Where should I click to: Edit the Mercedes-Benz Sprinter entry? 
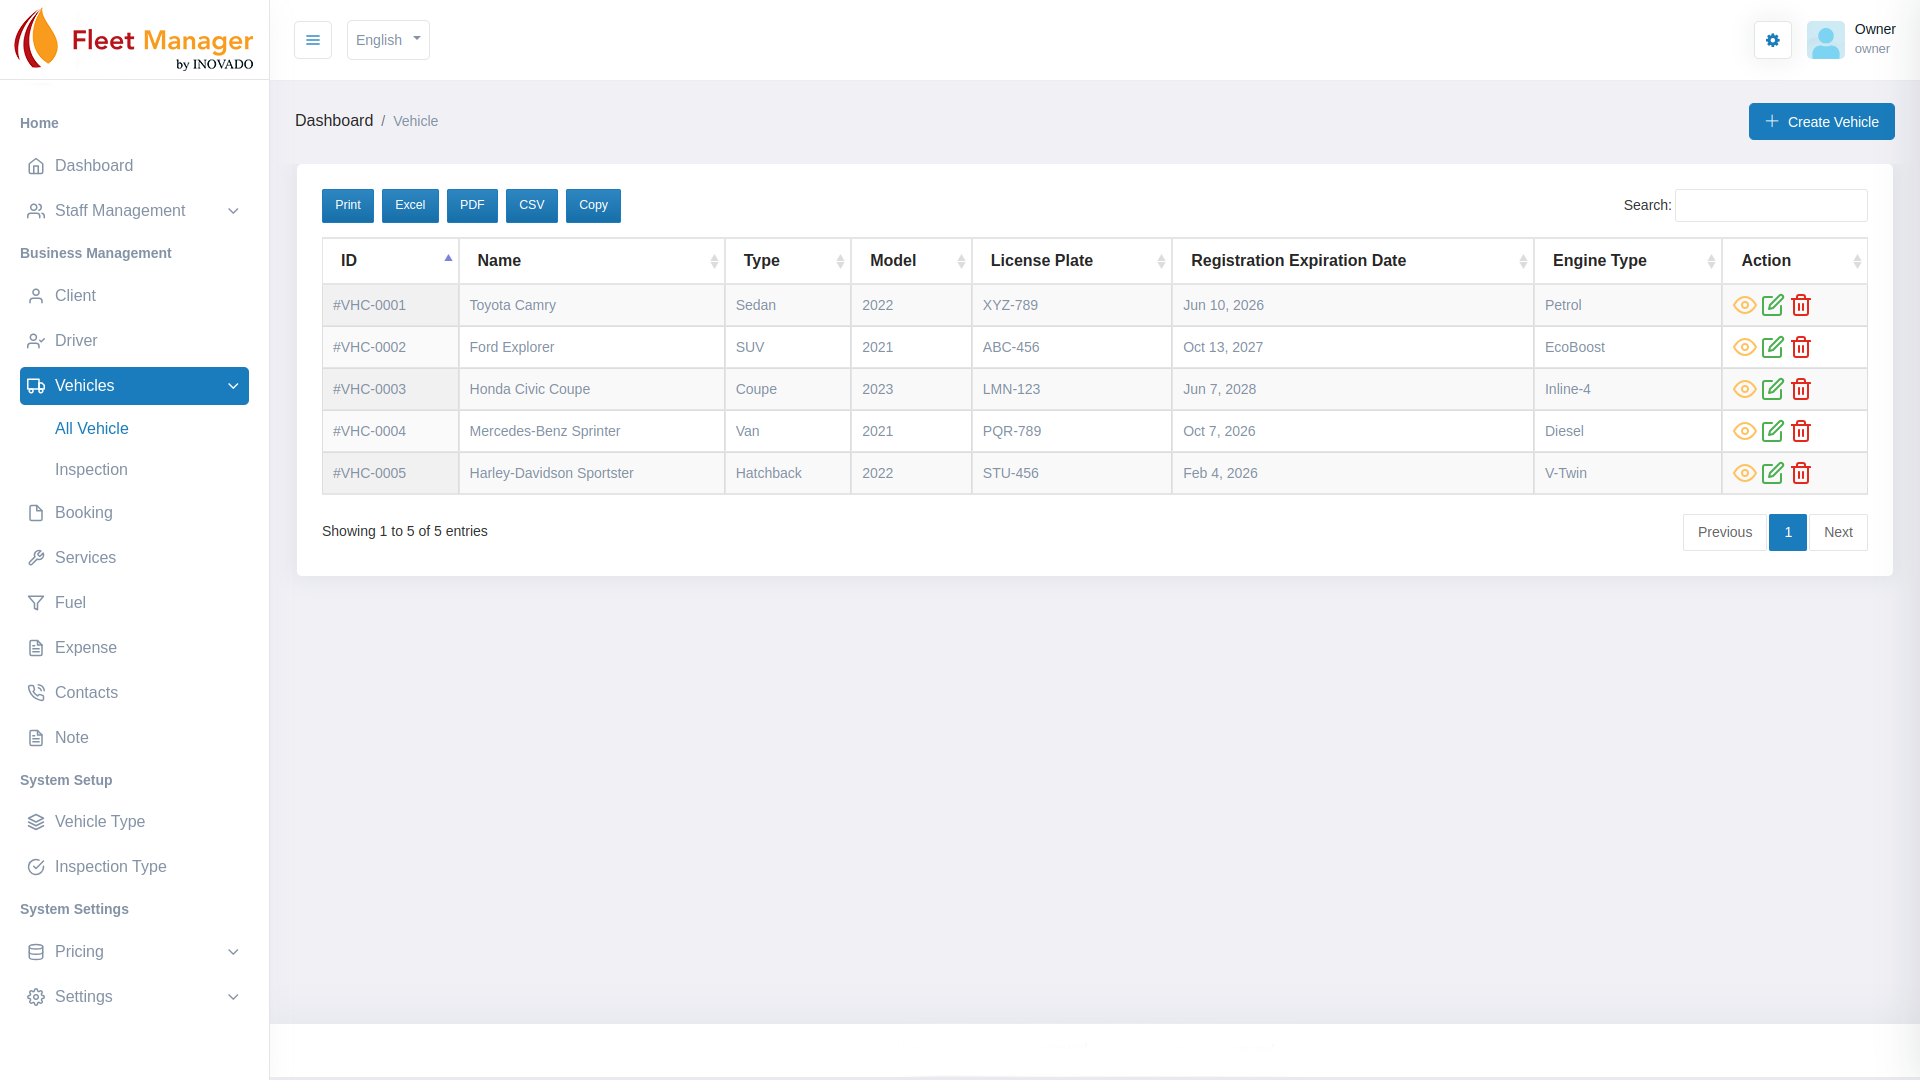[x=1772, y=431]
